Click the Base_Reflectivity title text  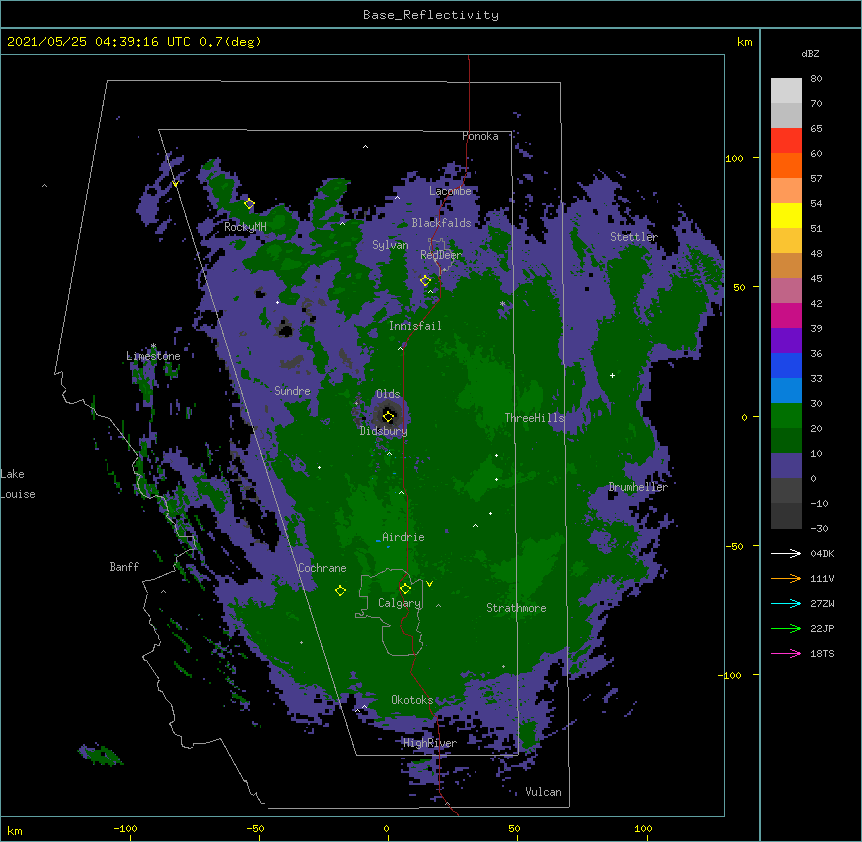[x=431, y=15]
